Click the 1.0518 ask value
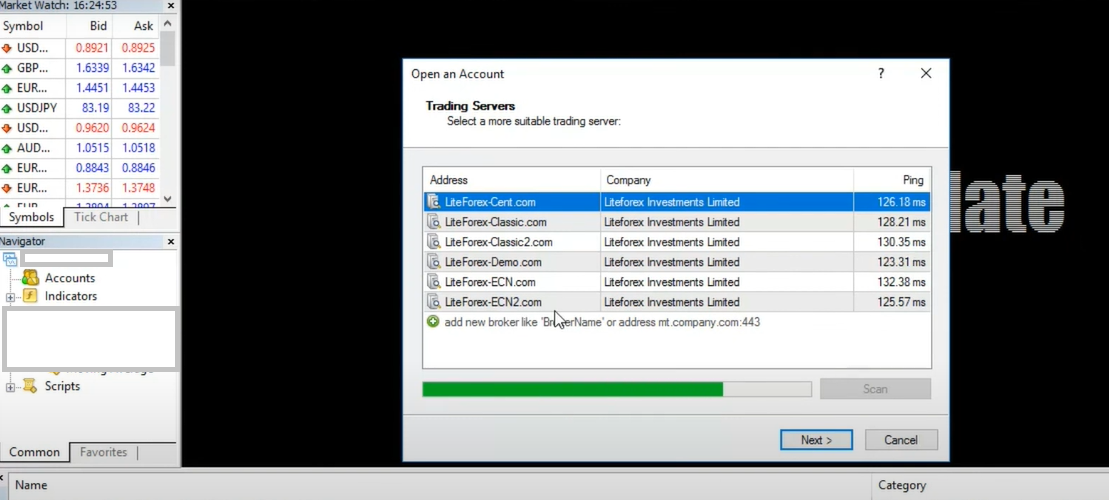The width and height of the screenshot is (1109, 500). [138, 149]
